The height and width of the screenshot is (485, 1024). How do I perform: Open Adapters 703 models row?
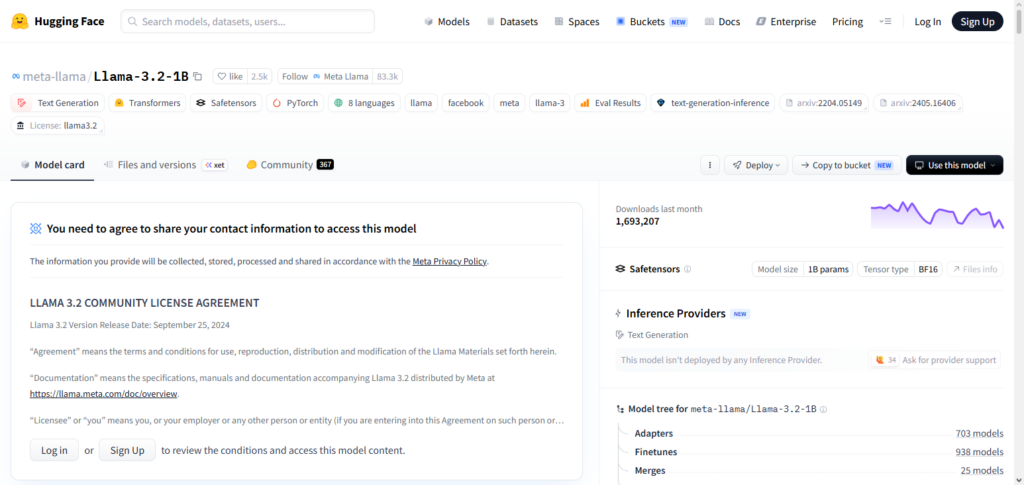(x=819, y=433)
